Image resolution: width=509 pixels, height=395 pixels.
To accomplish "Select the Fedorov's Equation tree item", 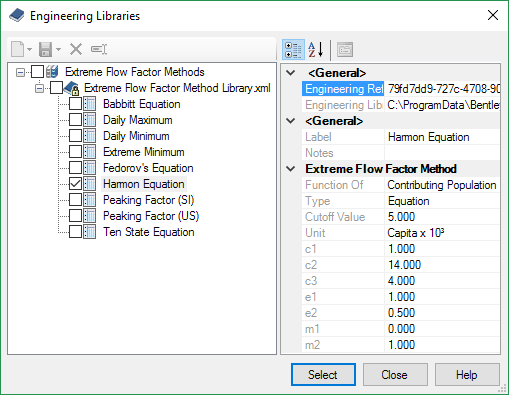I will coord(148,168).
